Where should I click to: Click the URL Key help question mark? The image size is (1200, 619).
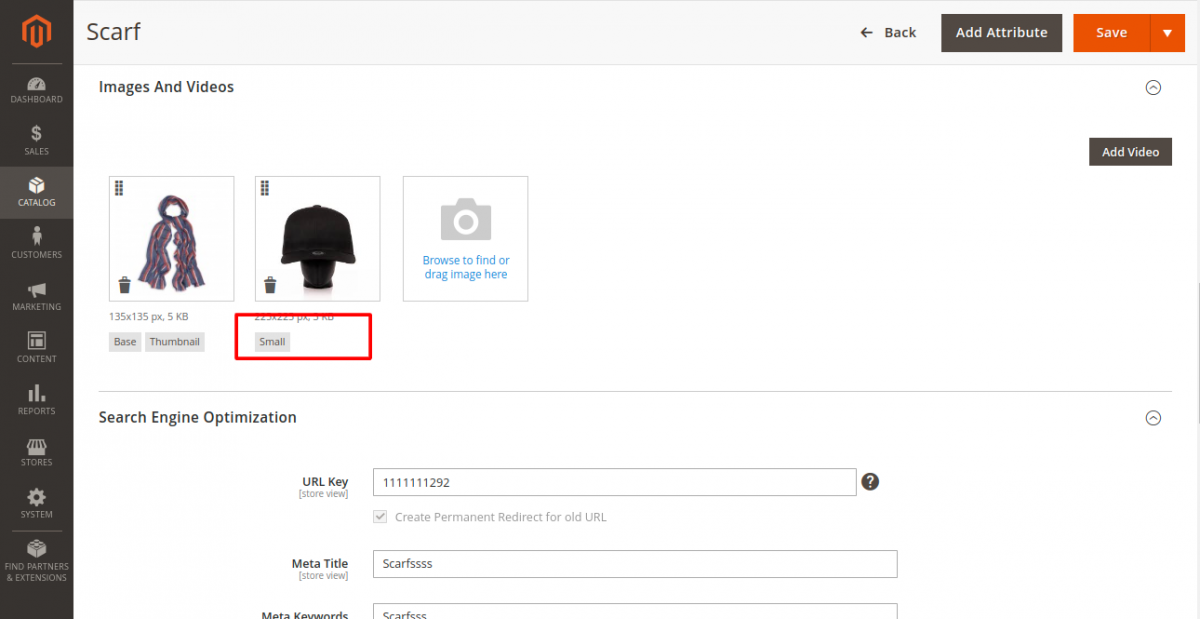click(870, 482)
